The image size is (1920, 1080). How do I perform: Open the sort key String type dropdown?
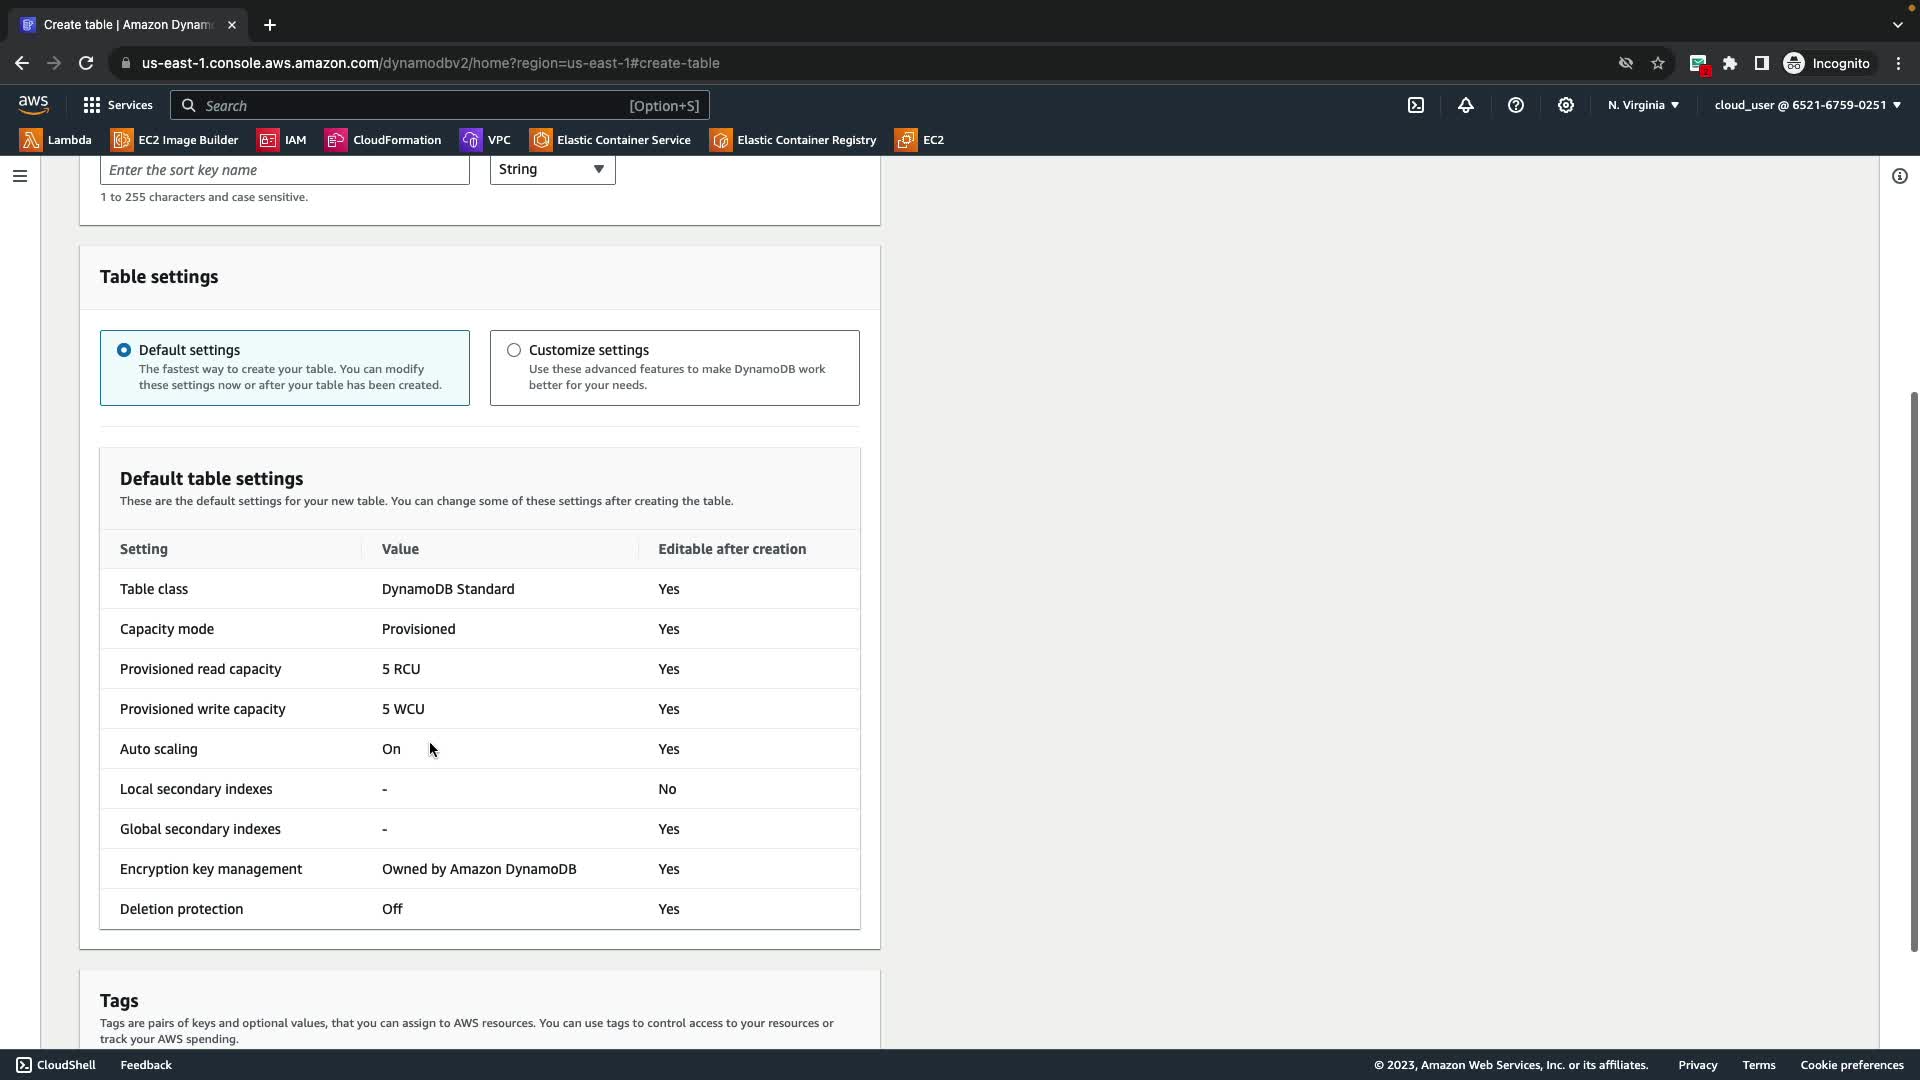pos(552,169)
